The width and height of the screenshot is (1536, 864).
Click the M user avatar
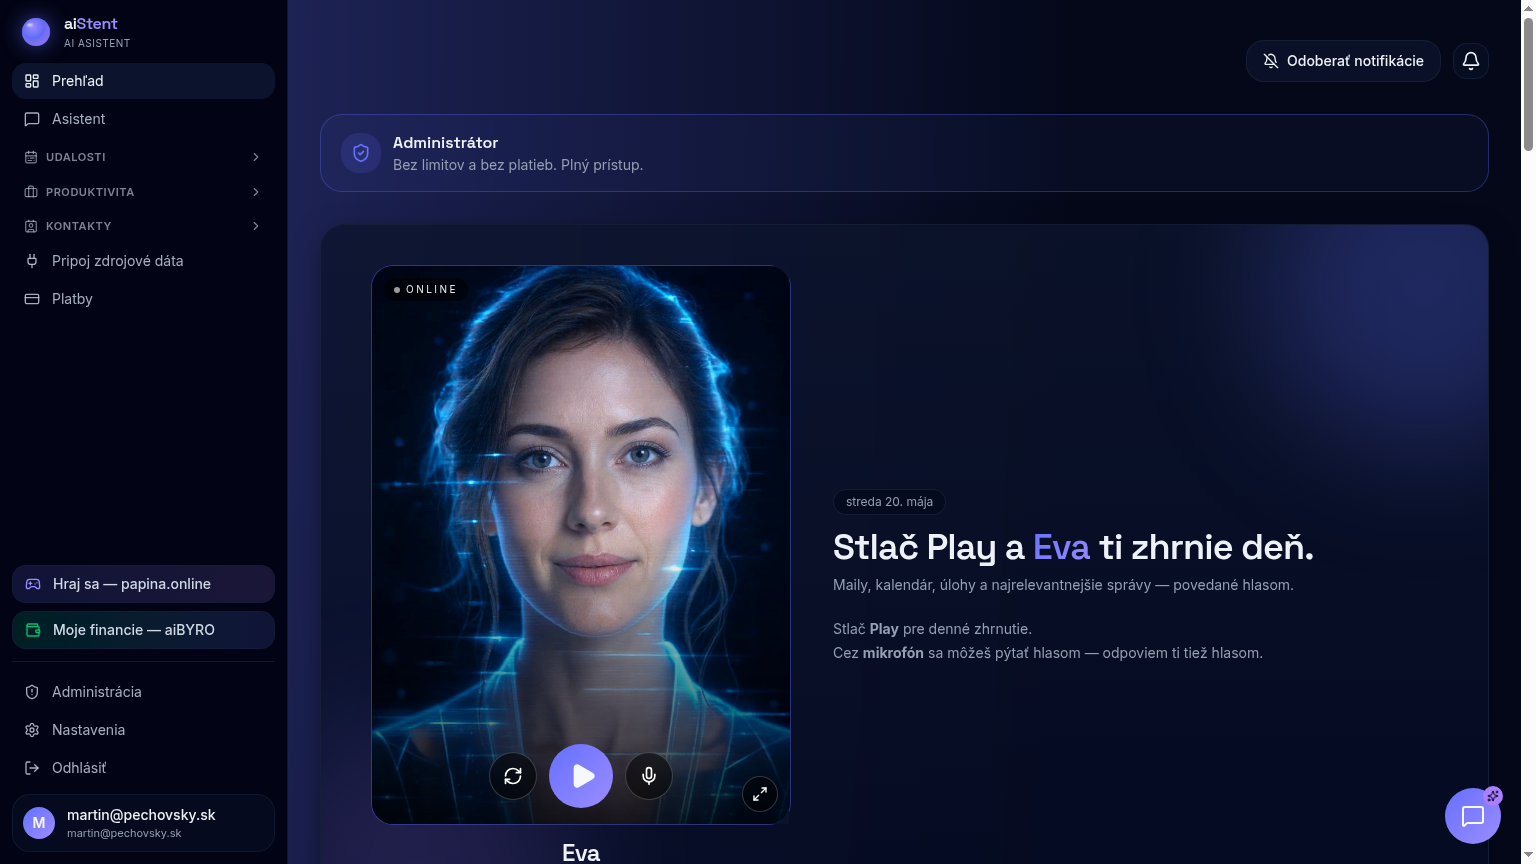39,823
